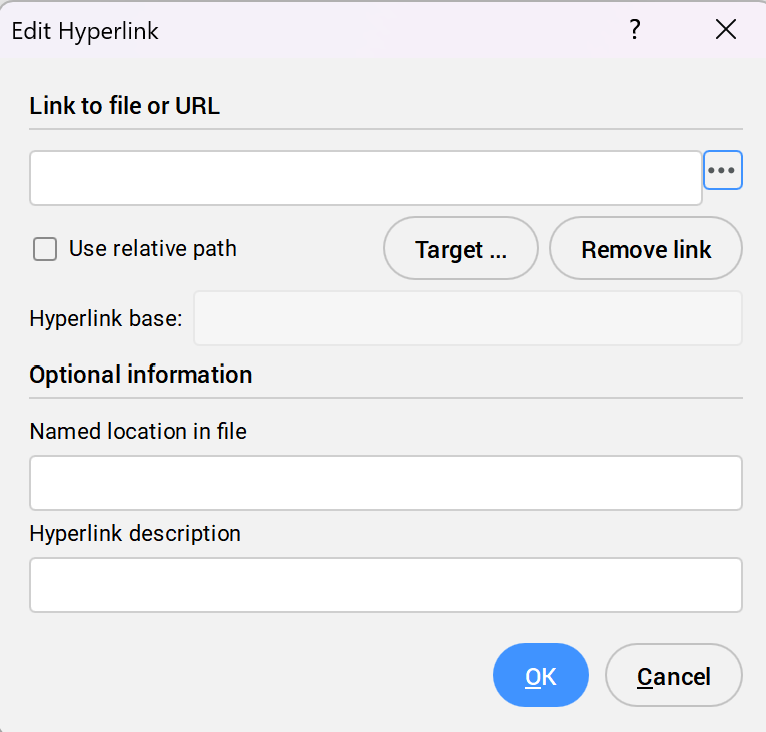Dismiss the dialog using Cancel

(x=673, y=676)
